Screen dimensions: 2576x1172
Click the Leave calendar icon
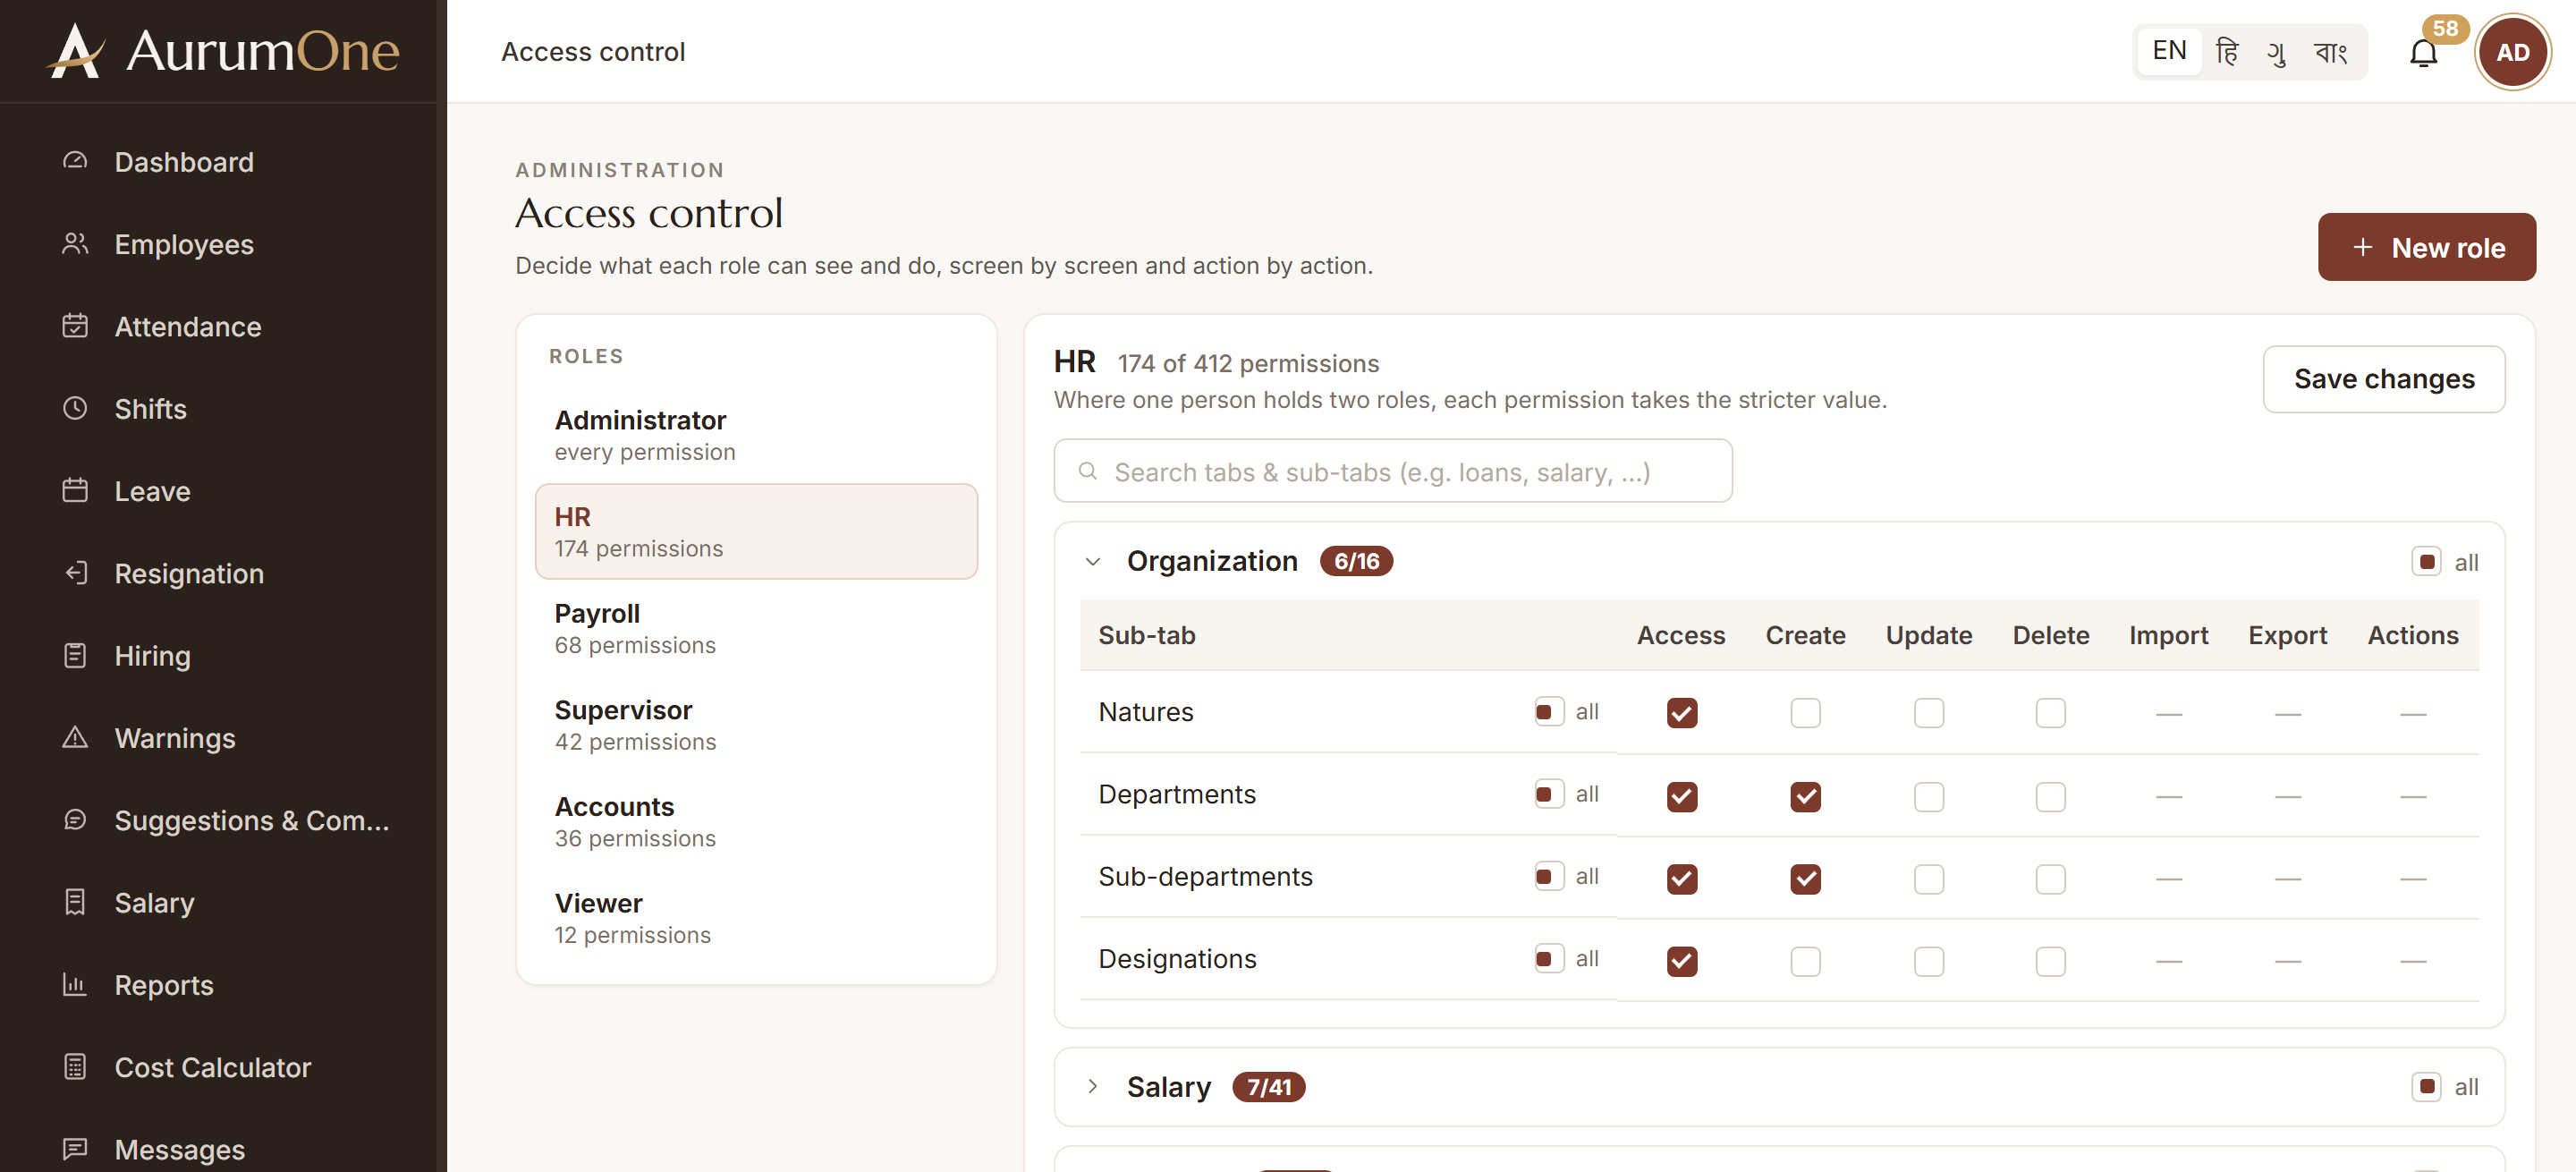[x=75, y=490]
